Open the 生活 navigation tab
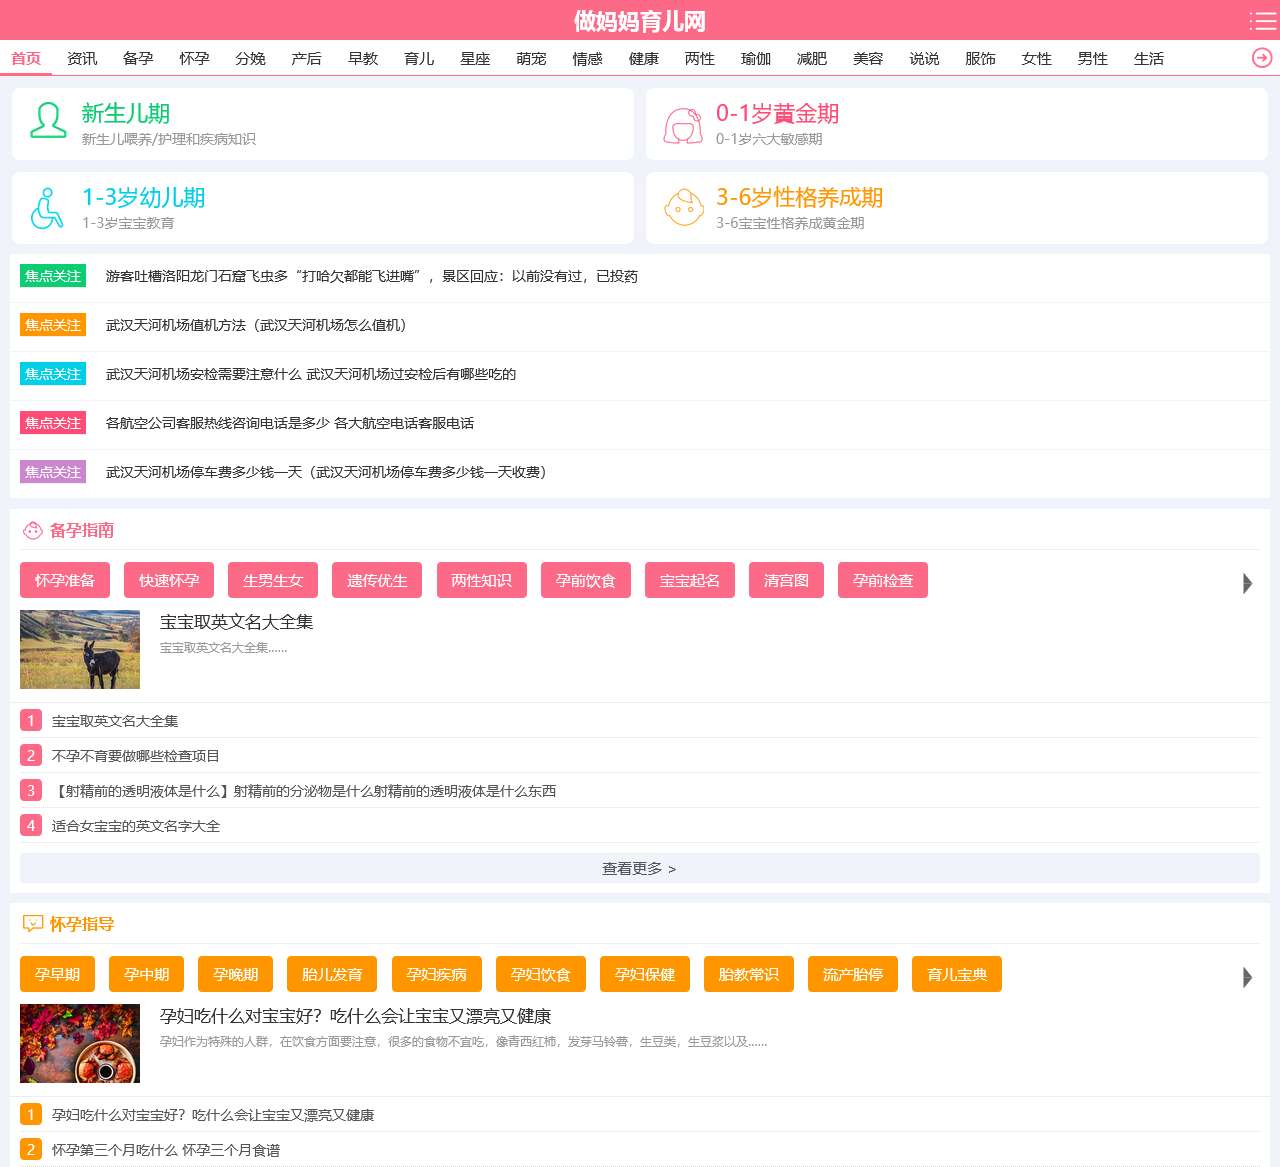 click(x=1149, y=59)
